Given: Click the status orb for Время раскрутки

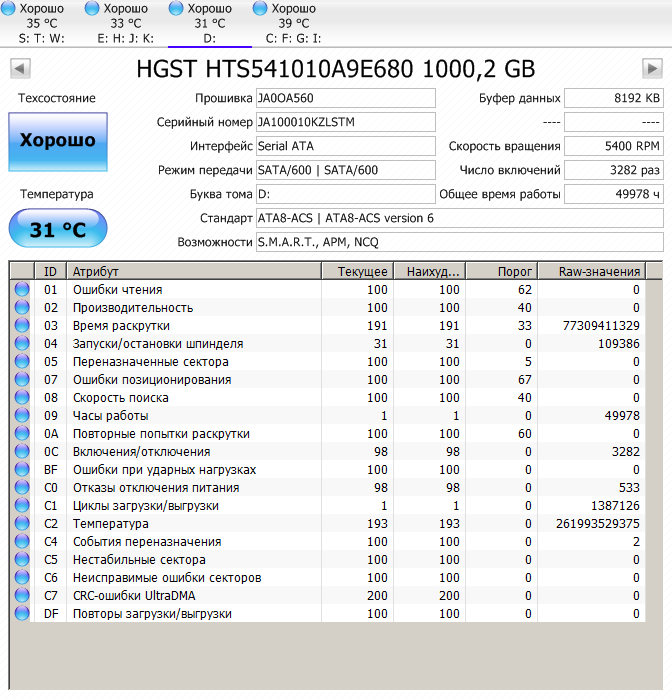Looking at the screenshot, I should point(22,326).
